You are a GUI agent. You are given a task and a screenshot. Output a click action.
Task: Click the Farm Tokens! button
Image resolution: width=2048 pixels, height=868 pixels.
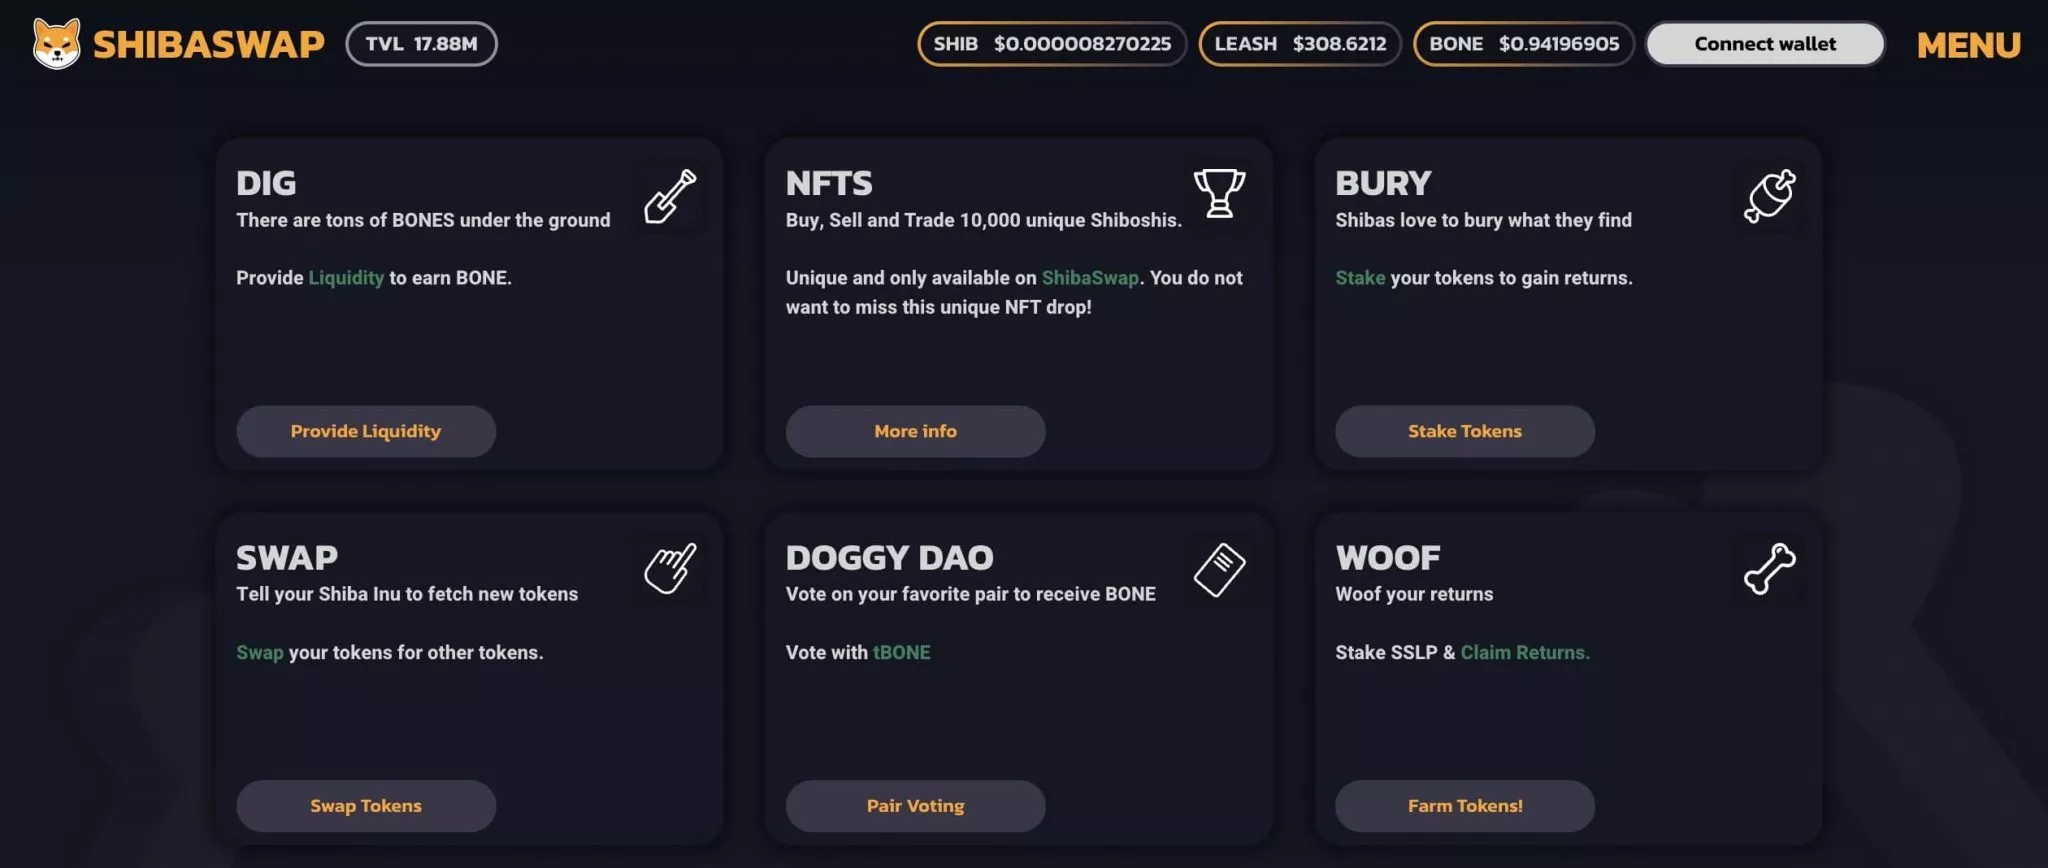pyautogui.click(x=1465, y=806)
